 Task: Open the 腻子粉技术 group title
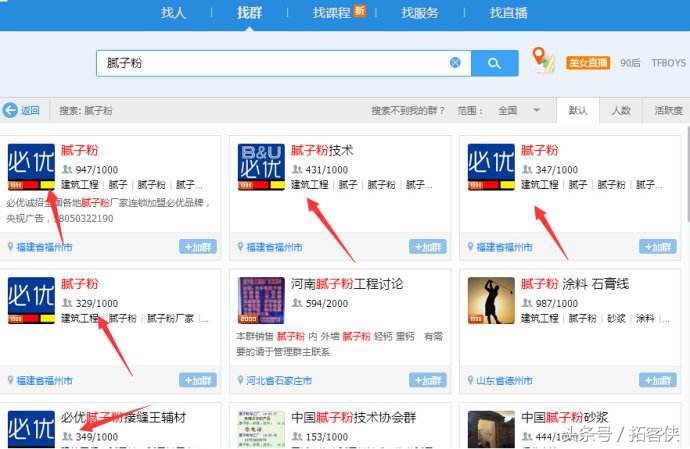pyautogui.click(x=322, y=151)
